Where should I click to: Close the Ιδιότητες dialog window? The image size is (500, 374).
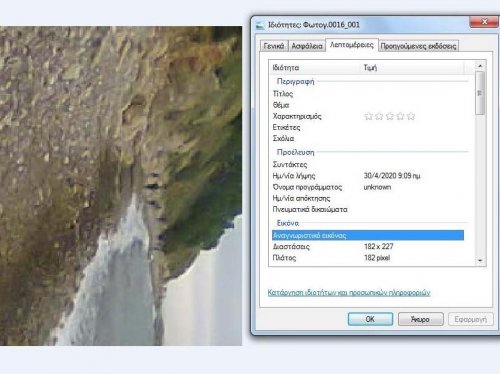[485, 22]
